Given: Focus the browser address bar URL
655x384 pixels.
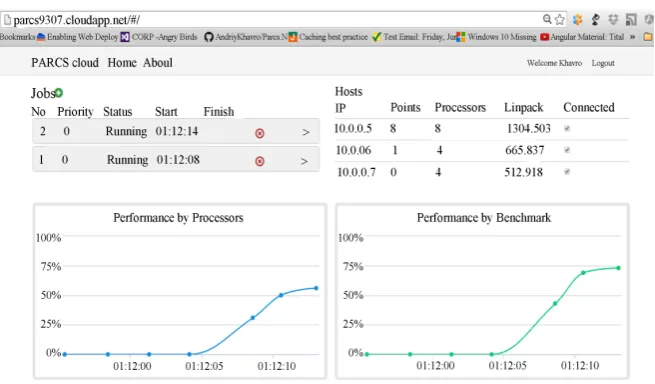Looking at the screenshot, I should tap(77, 20).
